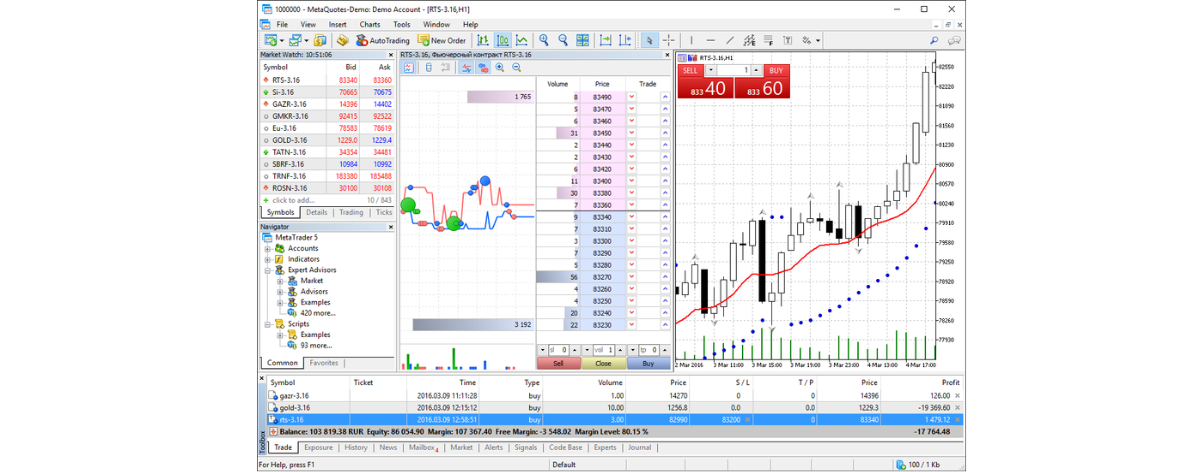Select the rts-3.16 position row
1181x472 pixels.
615,419
